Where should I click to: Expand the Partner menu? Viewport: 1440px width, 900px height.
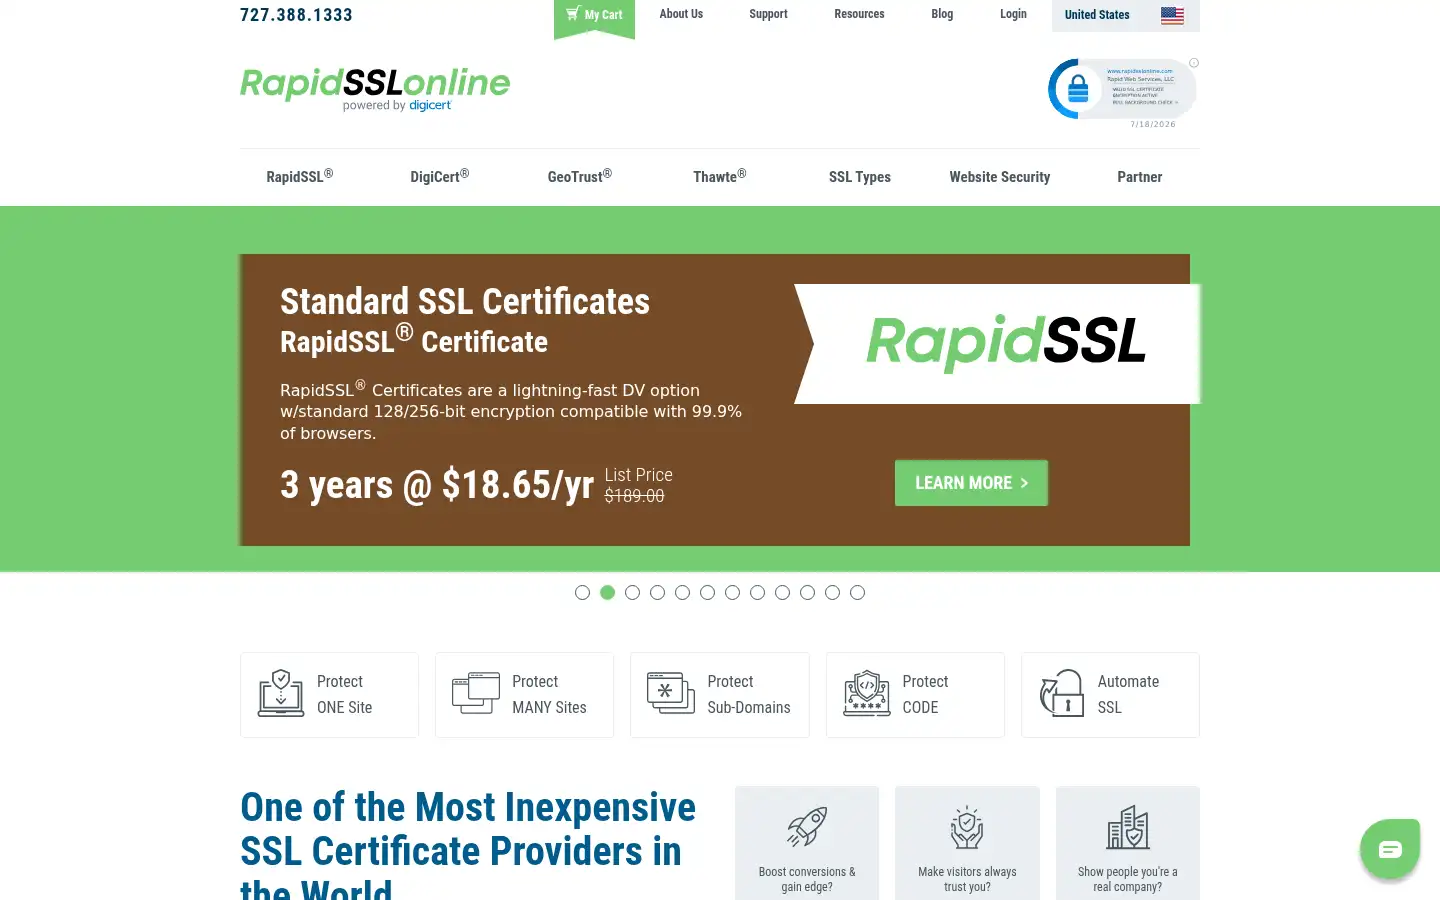pyautogui.click(x=1140, y=177)
